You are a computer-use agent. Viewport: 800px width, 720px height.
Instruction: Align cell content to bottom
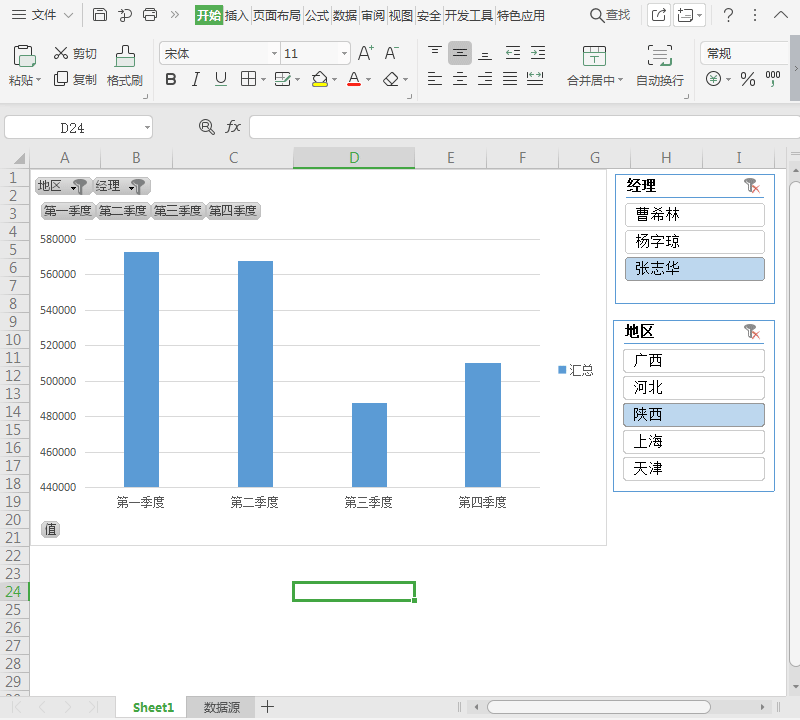click(x=485, y=53)
